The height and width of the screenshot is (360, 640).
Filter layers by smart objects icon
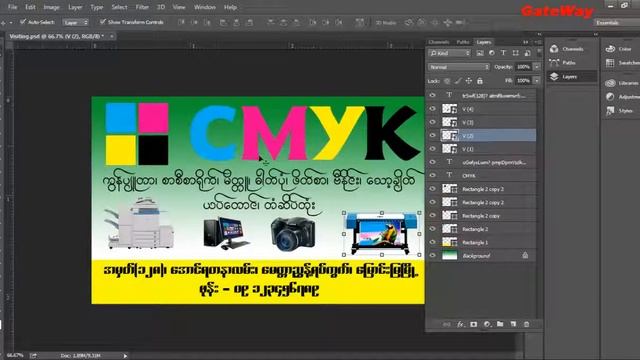click(527, 53)
